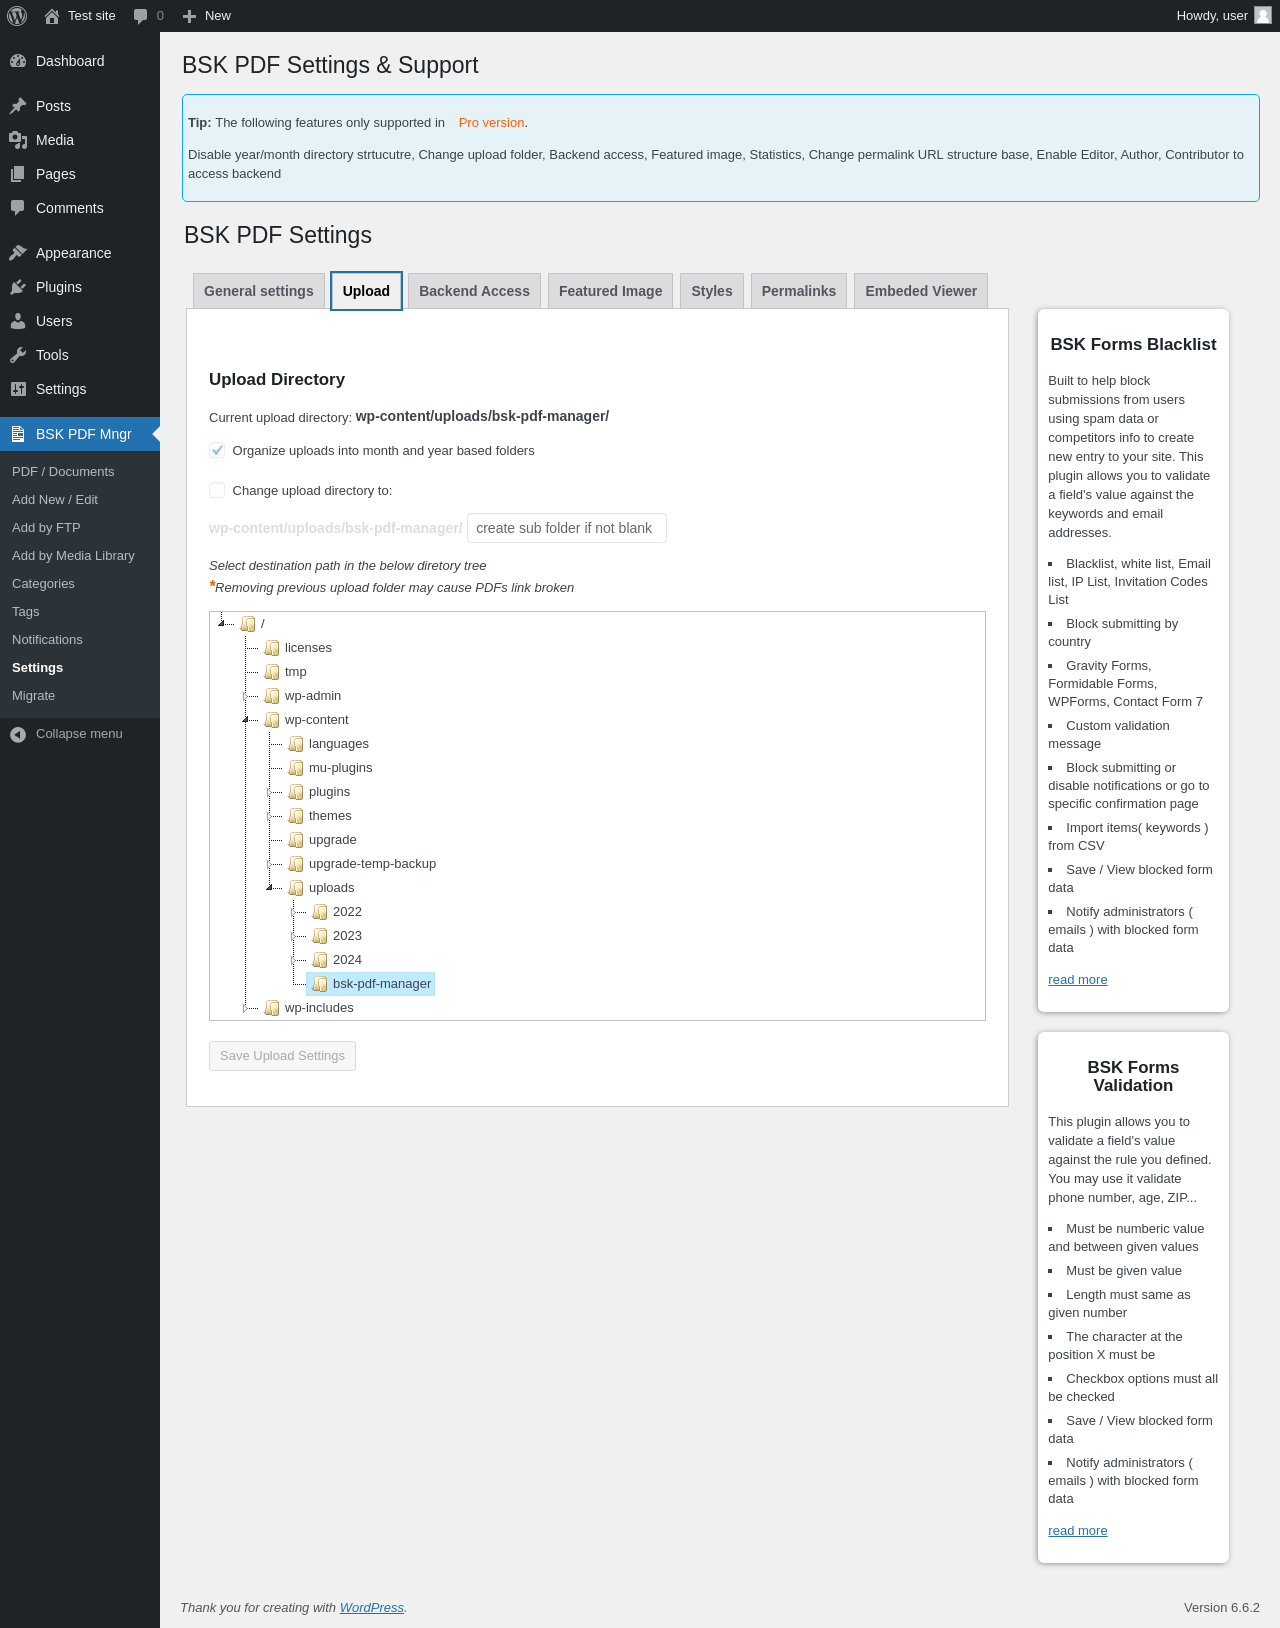
Task: Open read more under BSK Forms Blacklist
Action: 1078,980
